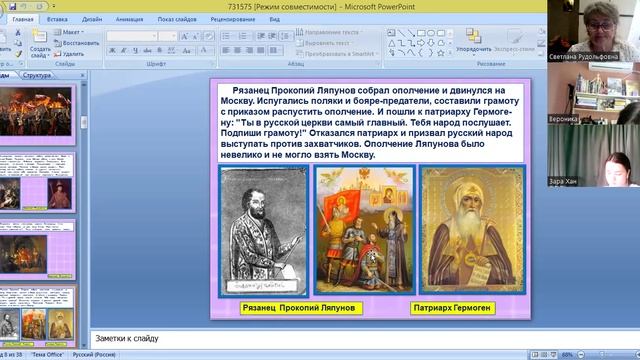Select the straight line shape

(x=402, y=33)
